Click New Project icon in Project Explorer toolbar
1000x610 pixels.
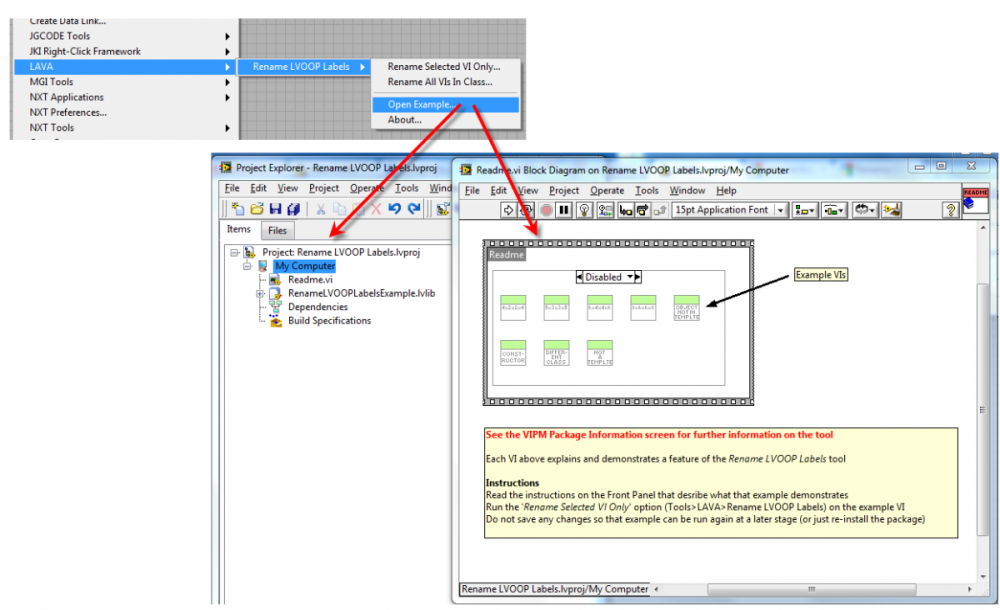point(238,209)
